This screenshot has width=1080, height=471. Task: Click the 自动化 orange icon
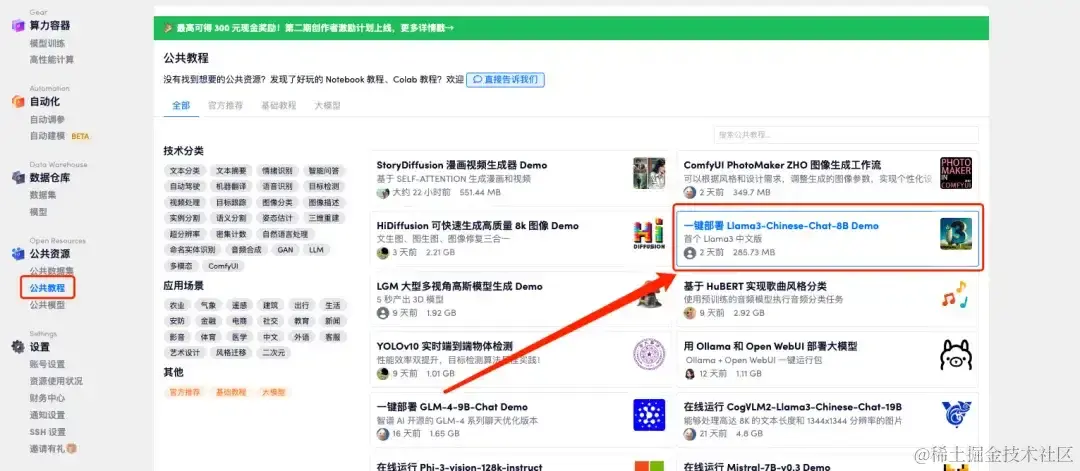pyautogui.click(x=18, y=101)
